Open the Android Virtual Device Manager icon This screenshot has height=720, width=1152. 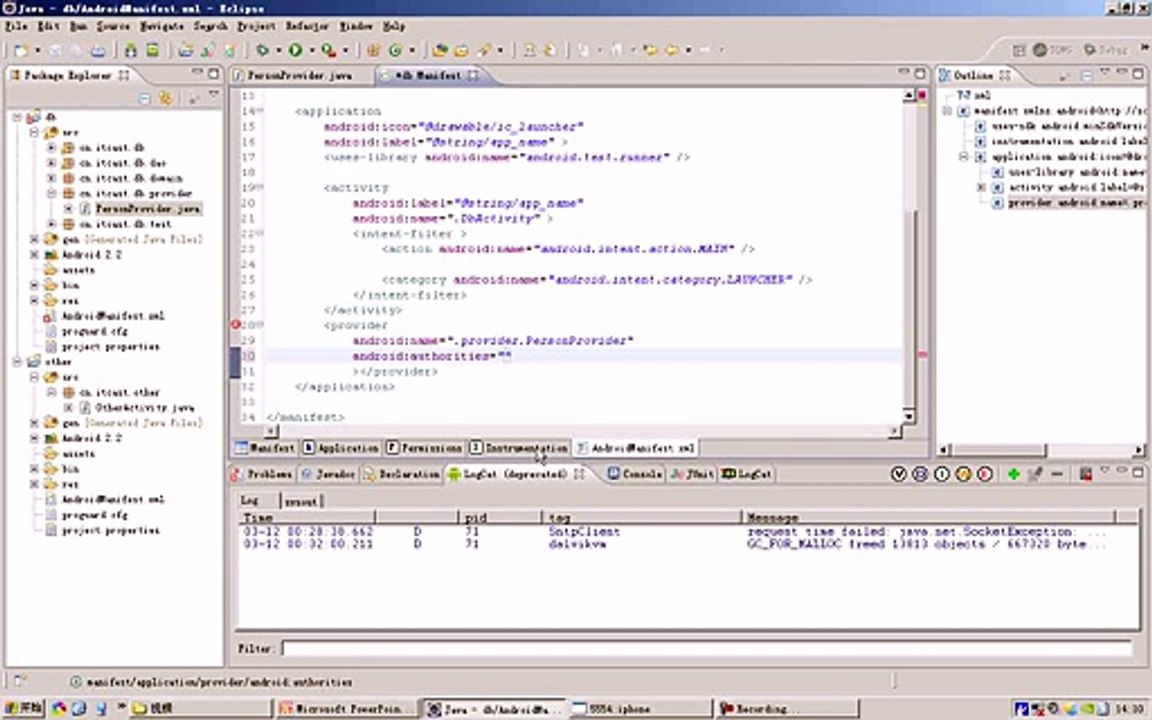tap(152, 50)
